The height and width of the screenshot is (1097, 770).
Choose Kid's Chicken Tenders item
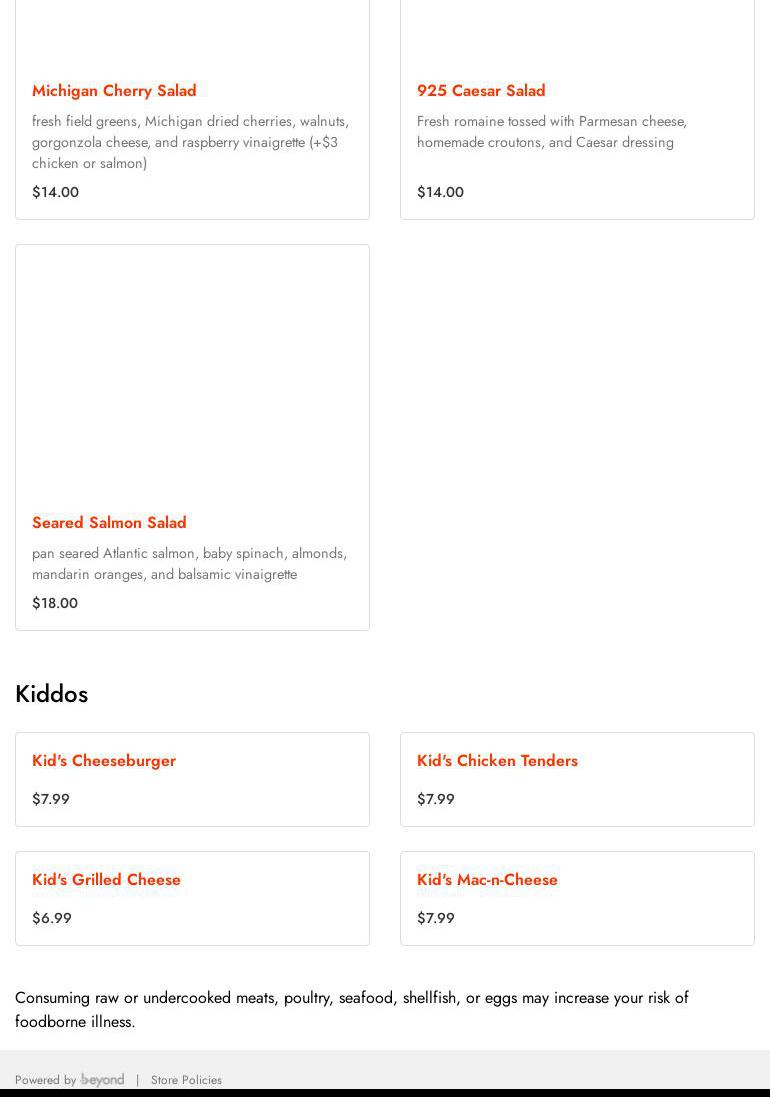[x=497, y=760]
